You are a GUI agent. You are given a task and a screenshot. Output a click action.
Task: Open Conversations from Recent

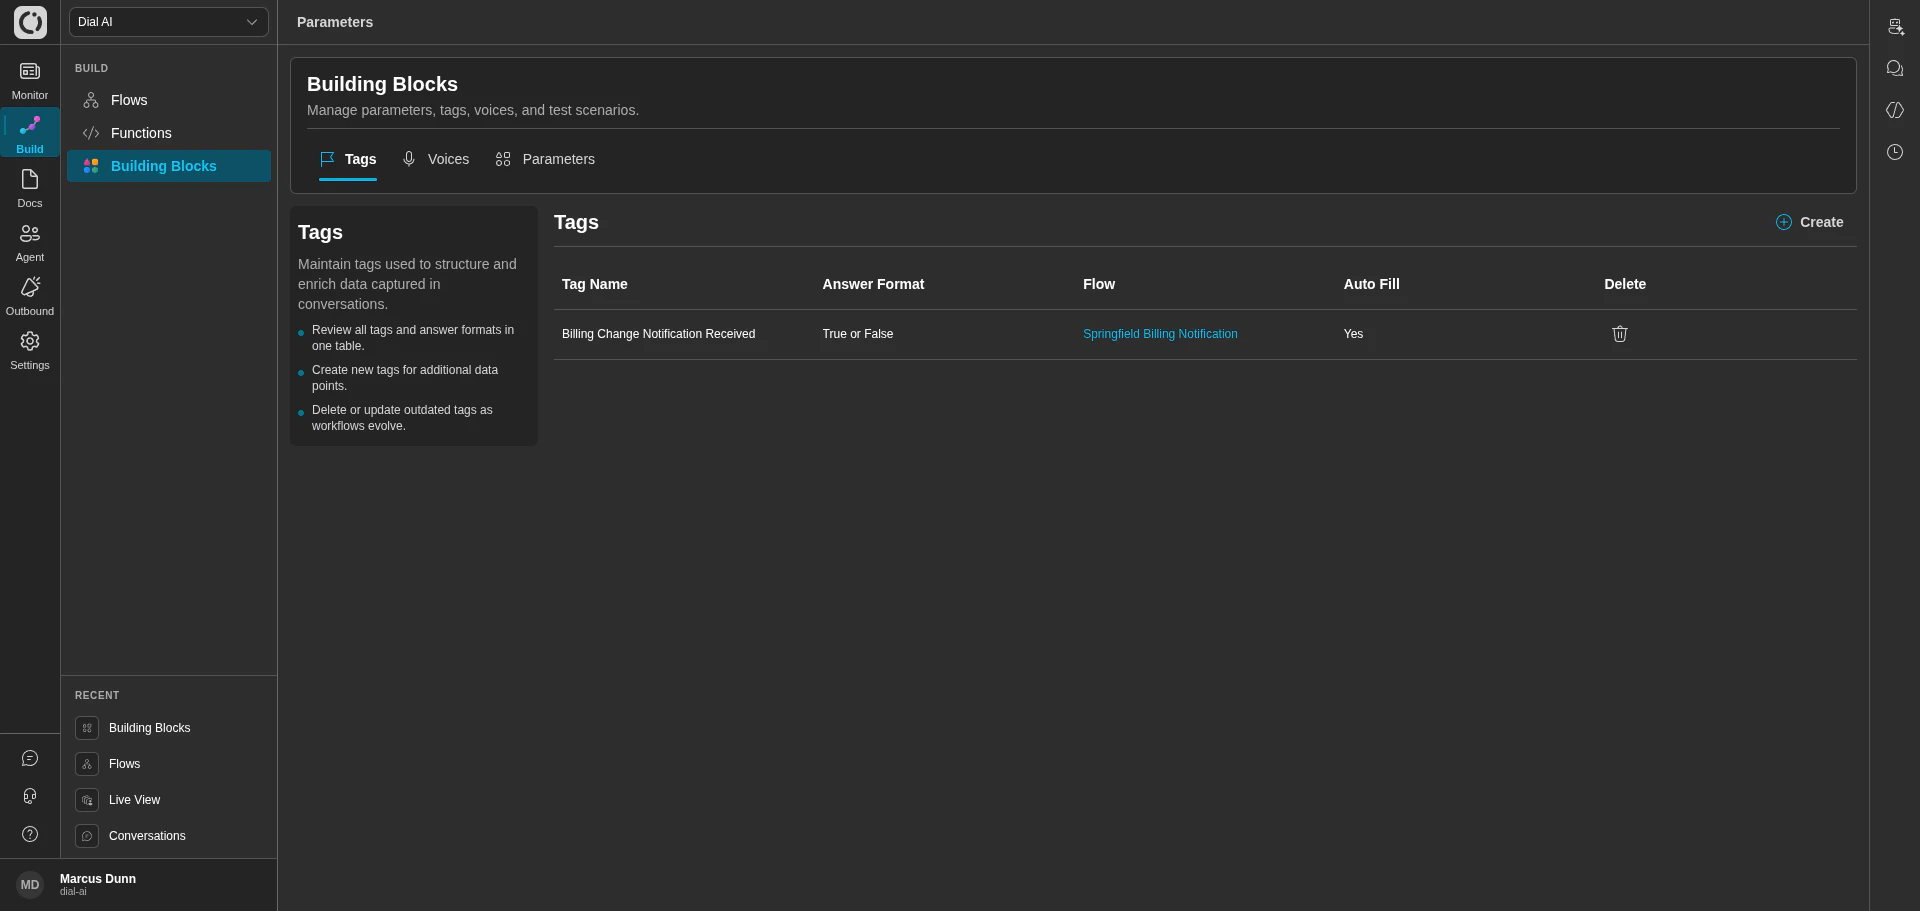pyautogui.click(x=147, y=836)
